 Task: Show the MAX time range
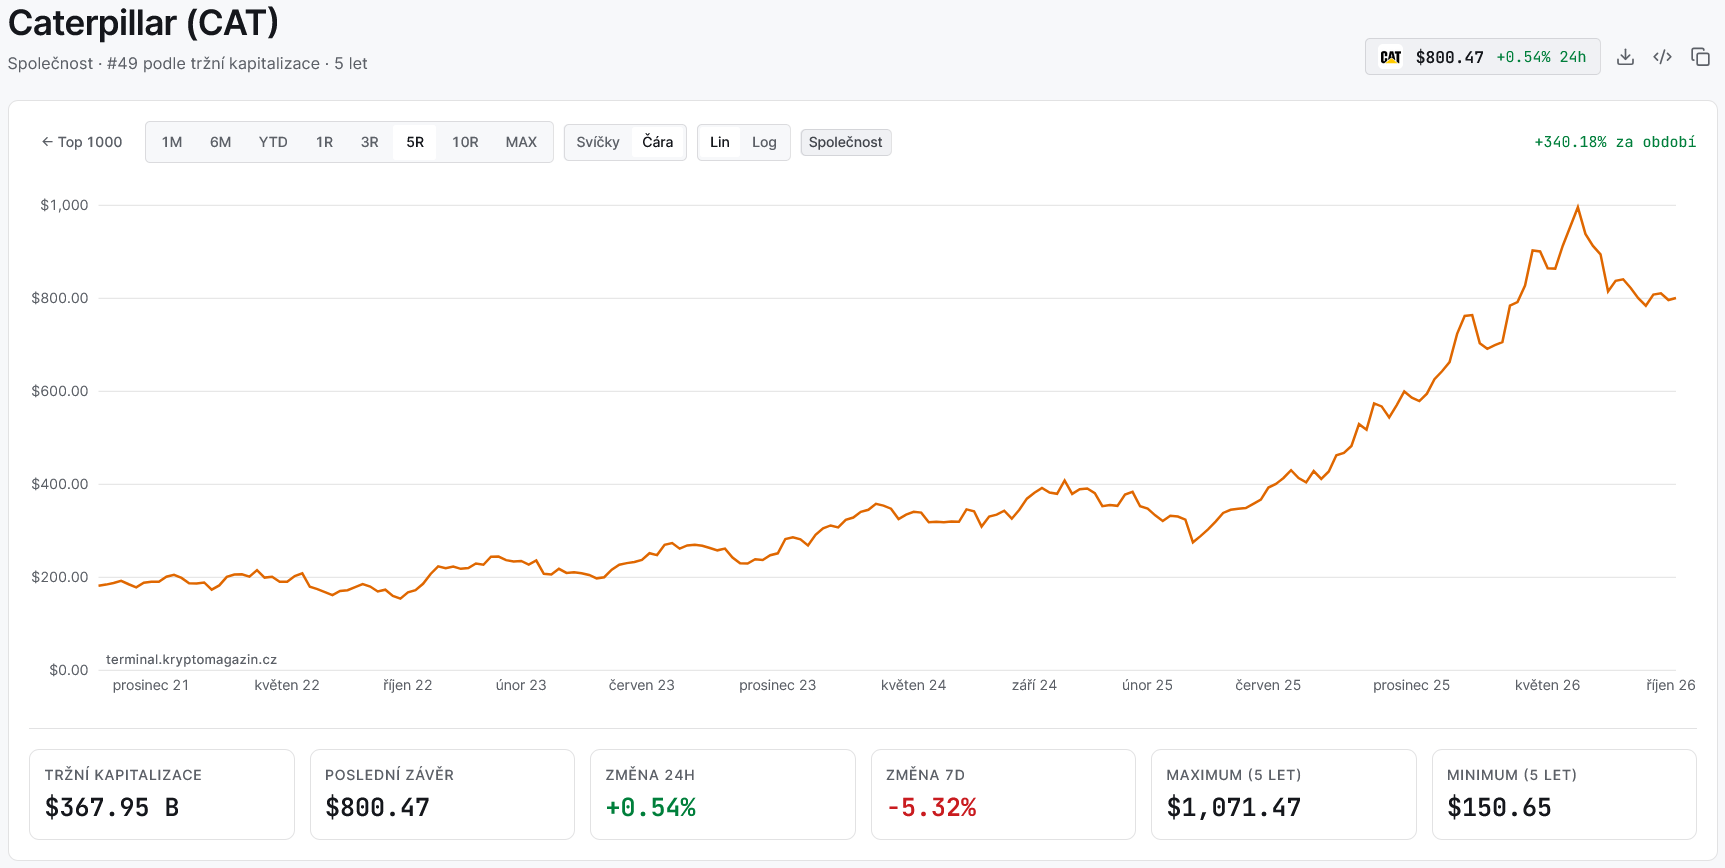click(521, 142)
